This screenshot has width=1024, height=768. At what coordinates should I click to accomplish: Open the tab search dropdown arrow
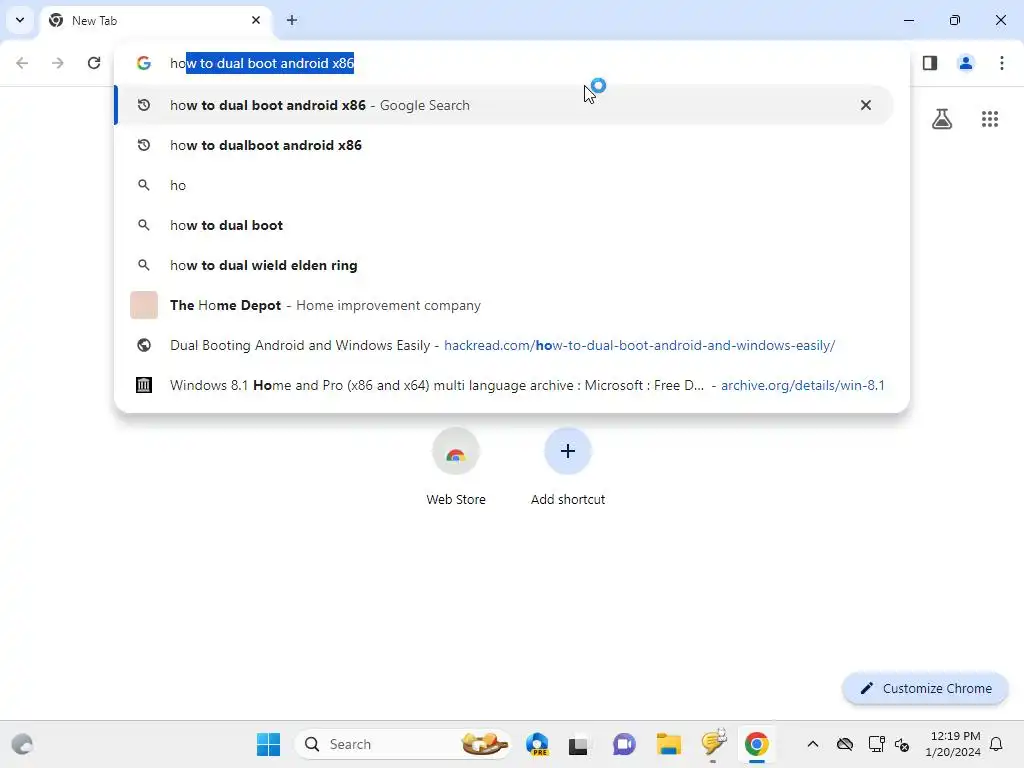point(20,20)
